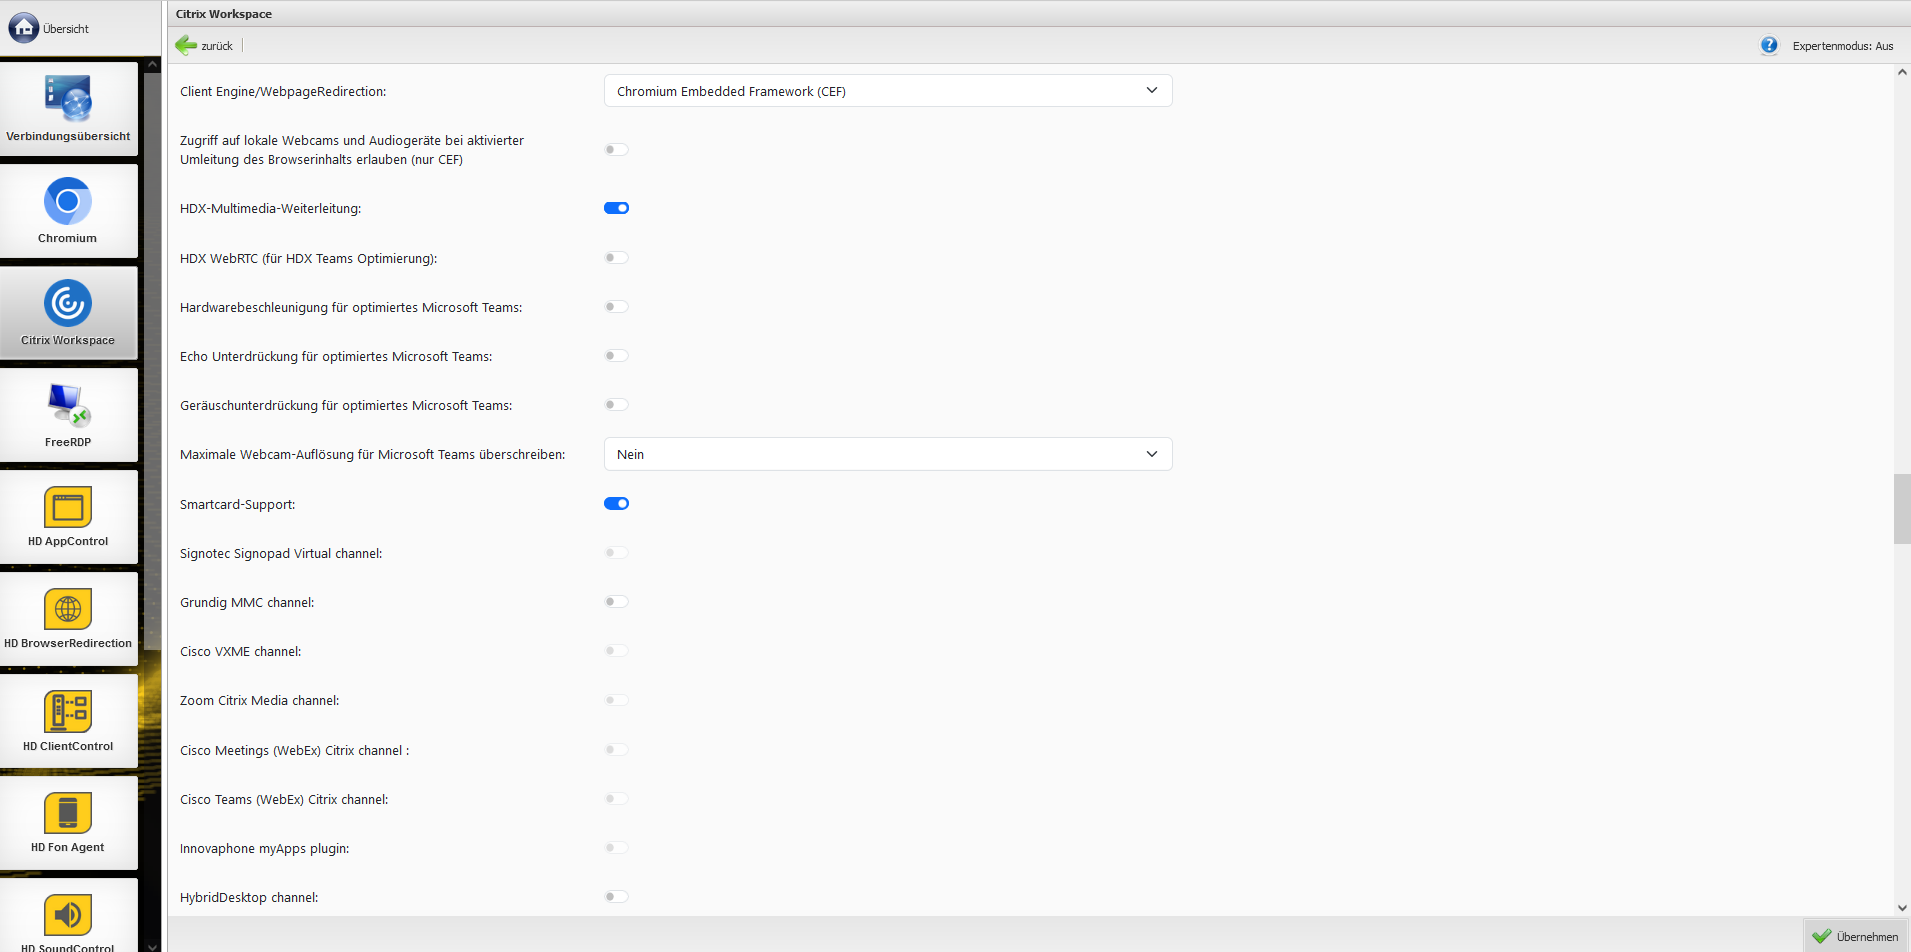Enable Grundig MMC channel toggle
Image resolution: width=1911 pixels, height=952 pixels.
(x=616, y=602)
